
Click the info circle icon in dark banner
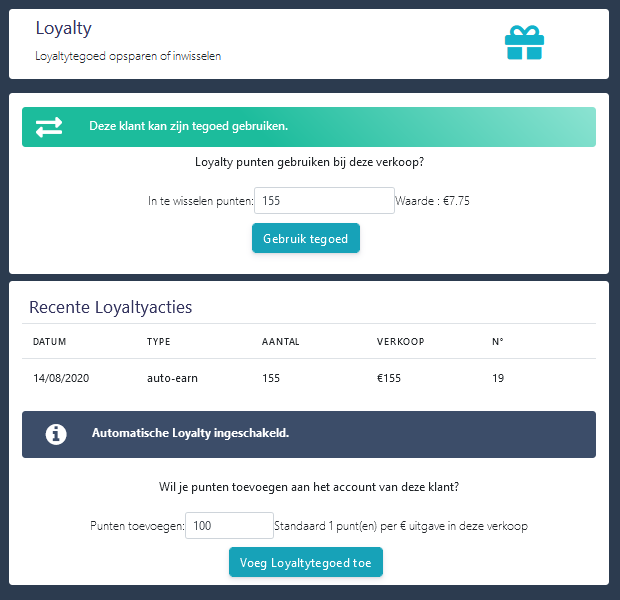pos(56,435)
